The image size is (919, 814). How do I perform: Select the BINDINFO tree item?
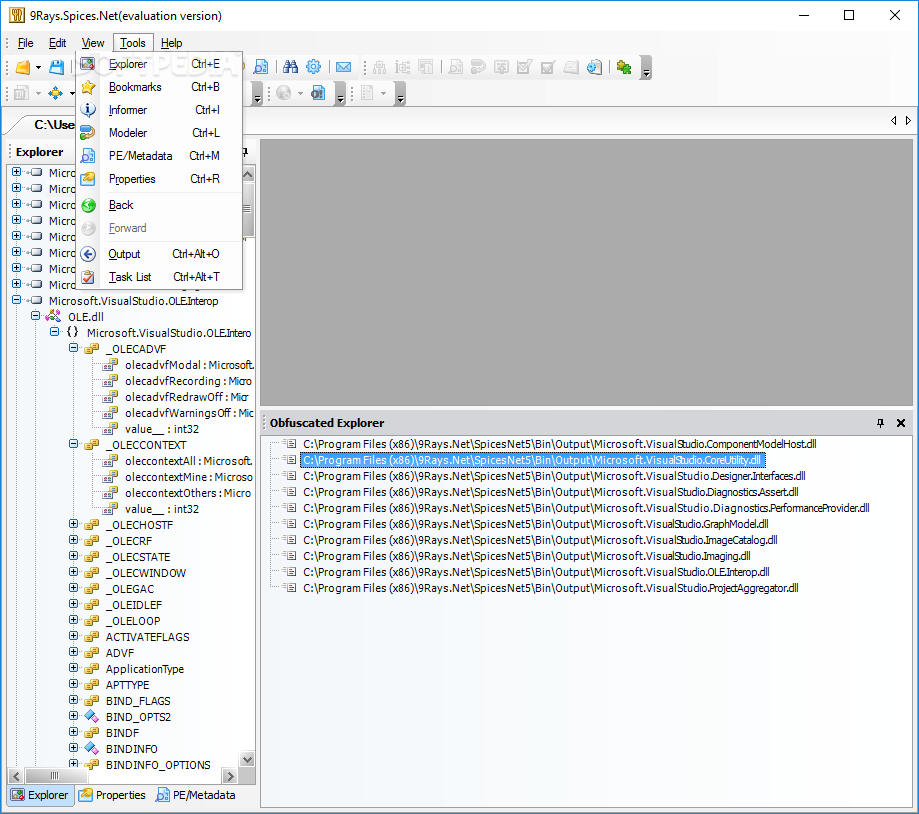coord(132,749)
